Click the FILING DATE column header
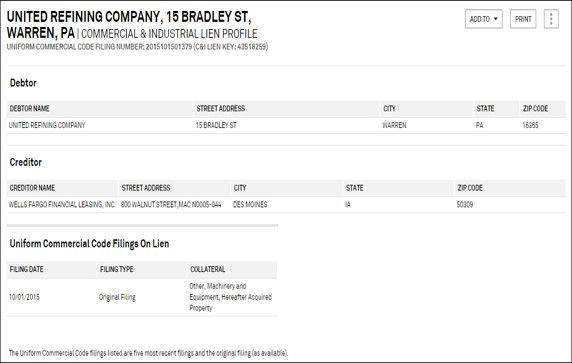Screen dimensions: 572x363 26,269
